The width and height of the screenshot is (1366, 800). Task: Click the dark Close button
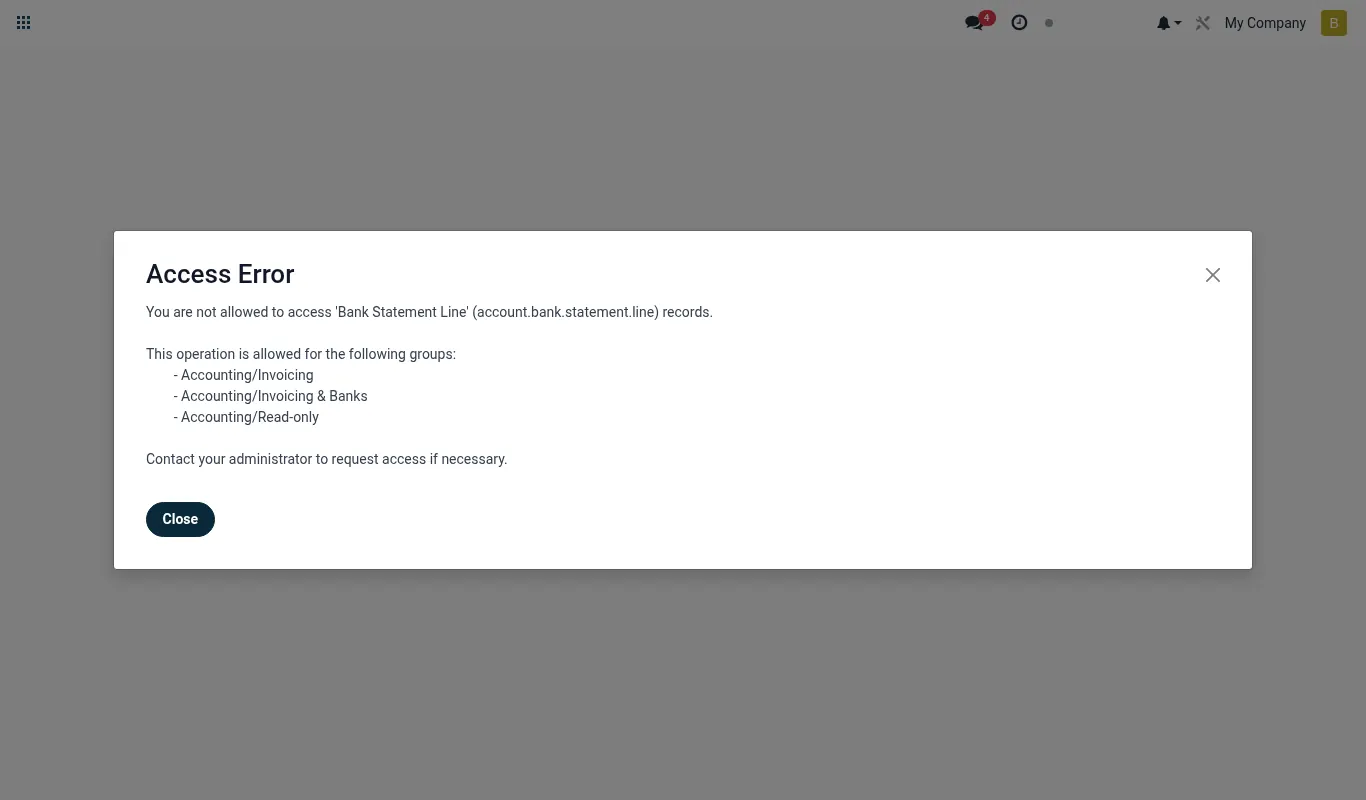point(180,519)
